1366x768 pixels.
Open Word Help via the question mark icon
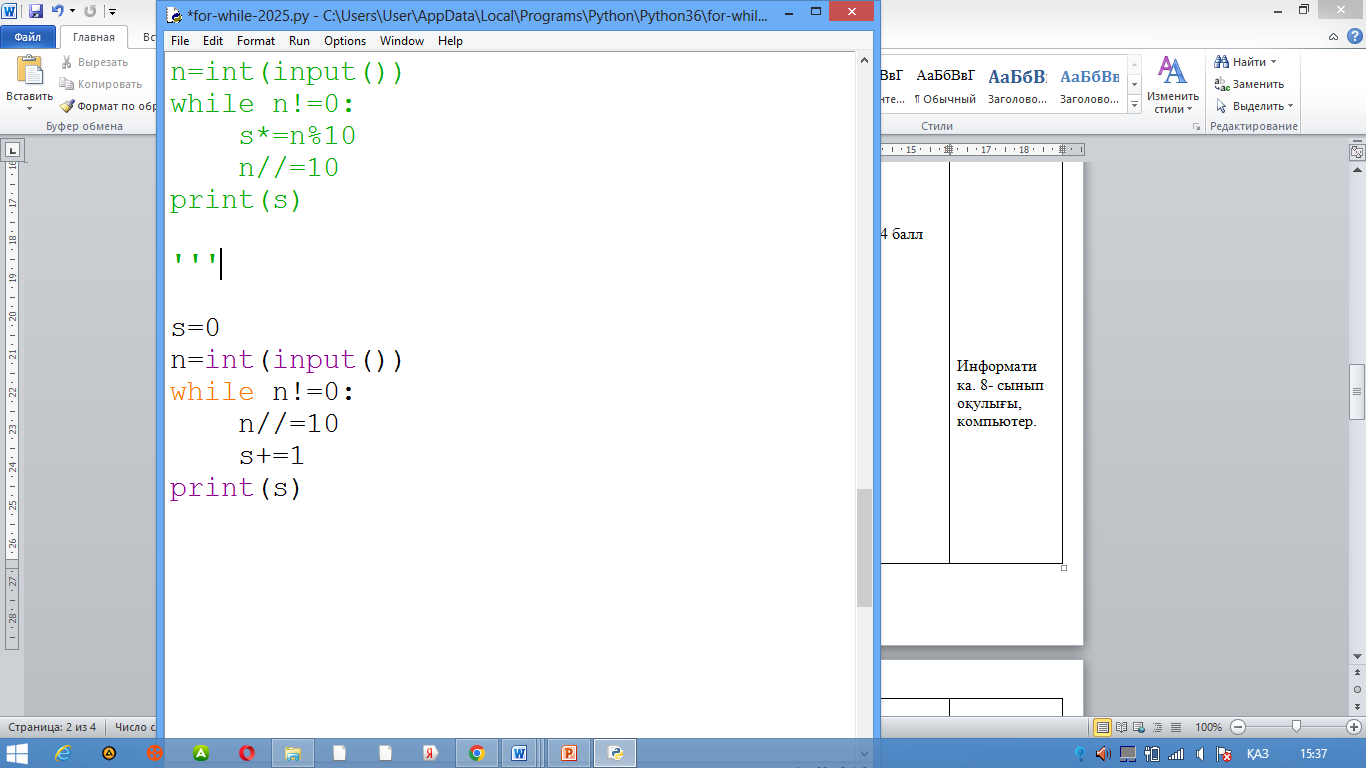point(1354,37)
